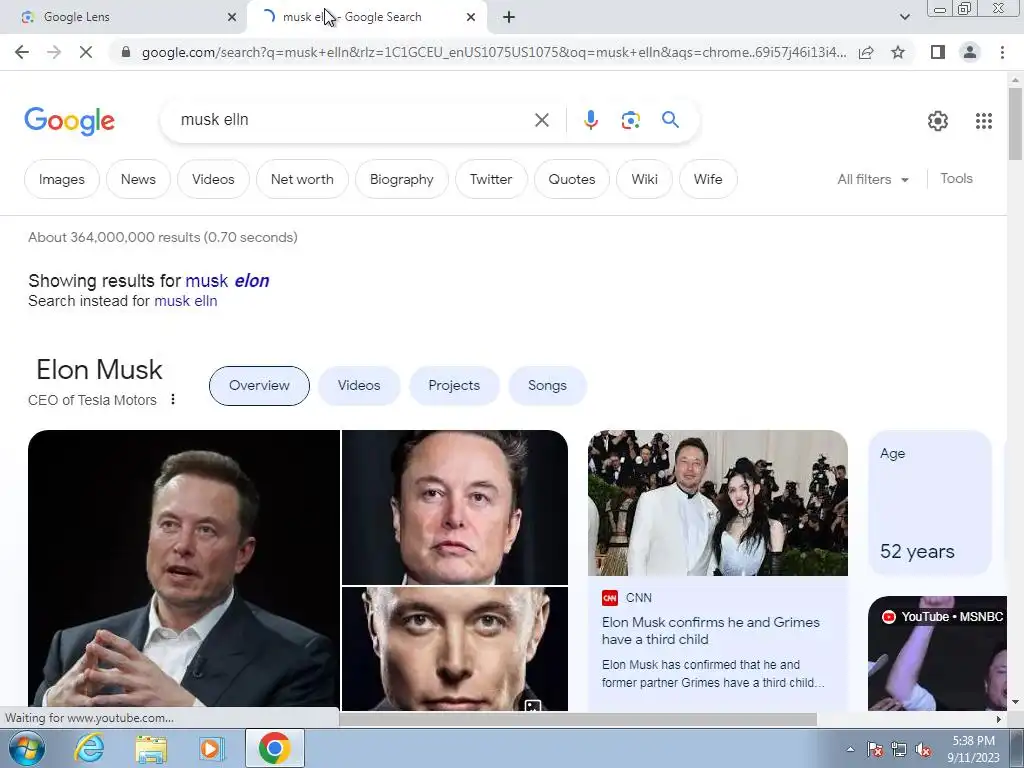Select Overview in knowledge panel
This screenshot has height=768, width=1024.
point(259,385)
